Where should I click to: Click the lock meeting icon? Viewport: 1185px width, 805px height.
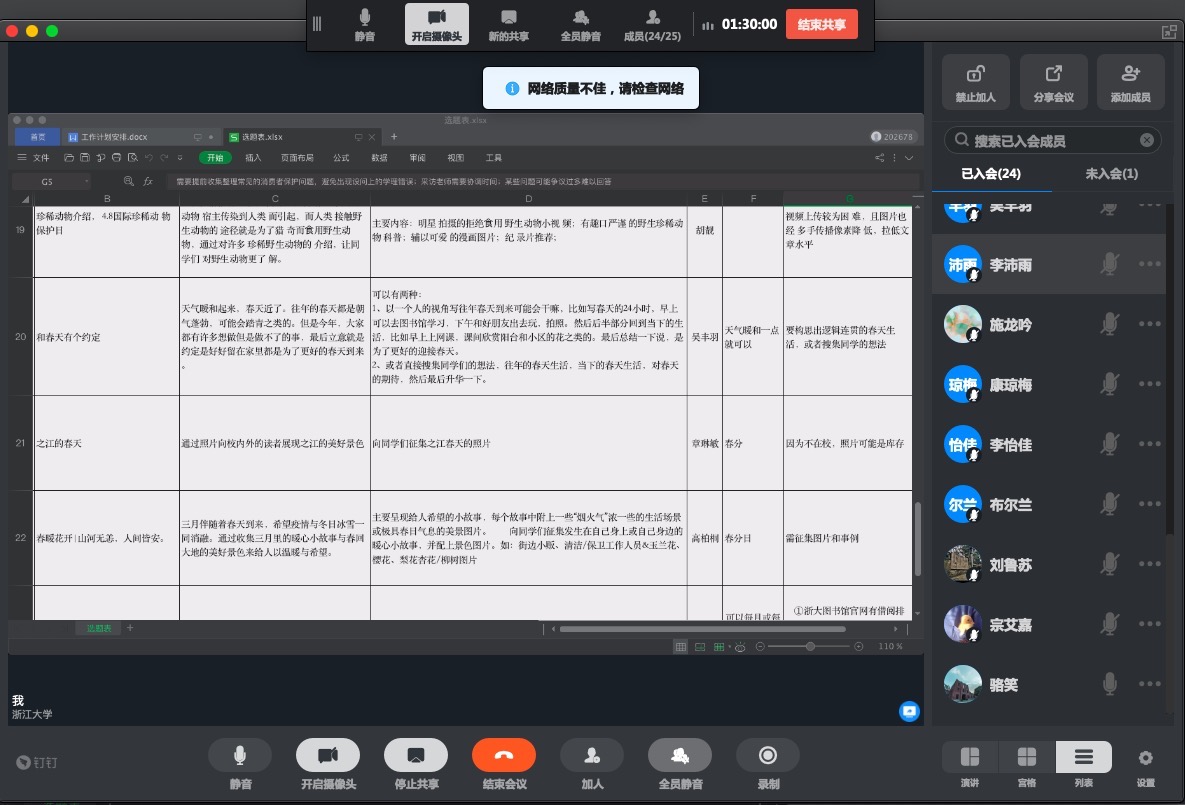[975, 74]
